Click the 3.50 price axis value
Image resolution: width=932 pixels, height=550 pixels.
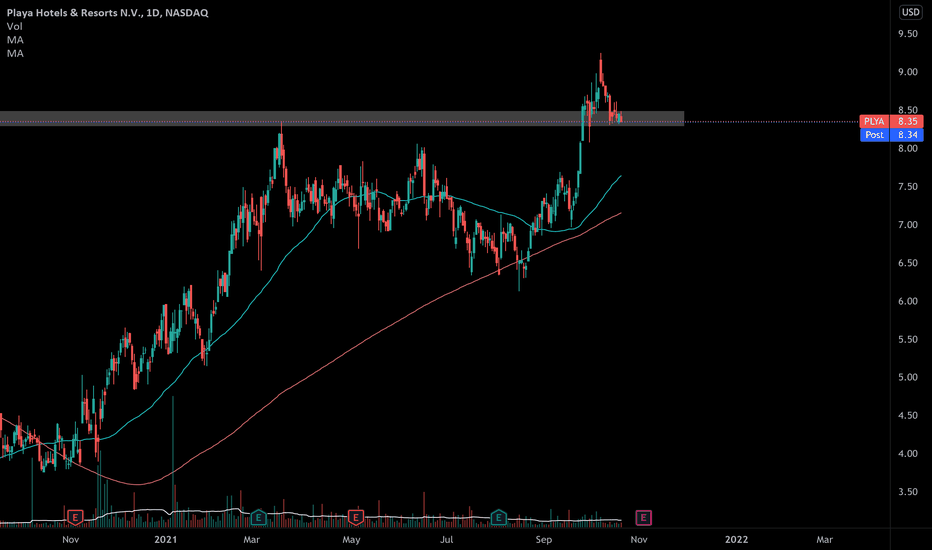[908, 492]
